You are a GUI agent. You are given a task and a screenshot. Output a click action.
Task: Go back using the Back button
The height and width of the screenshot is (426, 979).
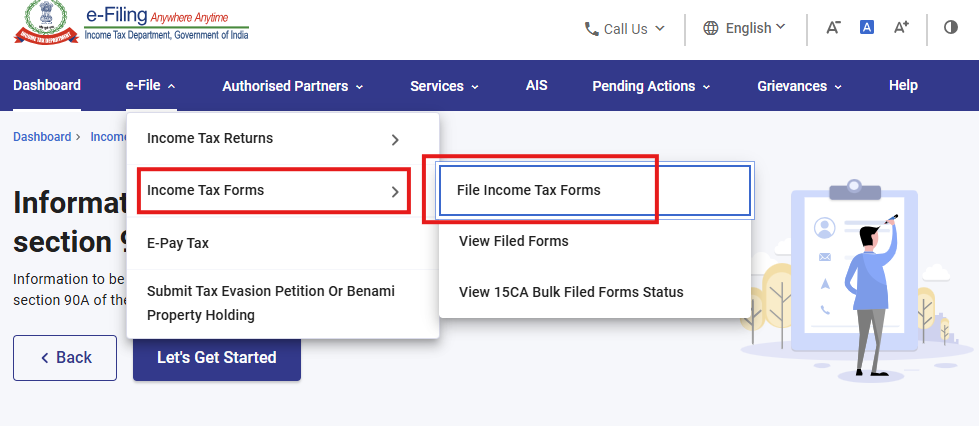tap(65, 358)
